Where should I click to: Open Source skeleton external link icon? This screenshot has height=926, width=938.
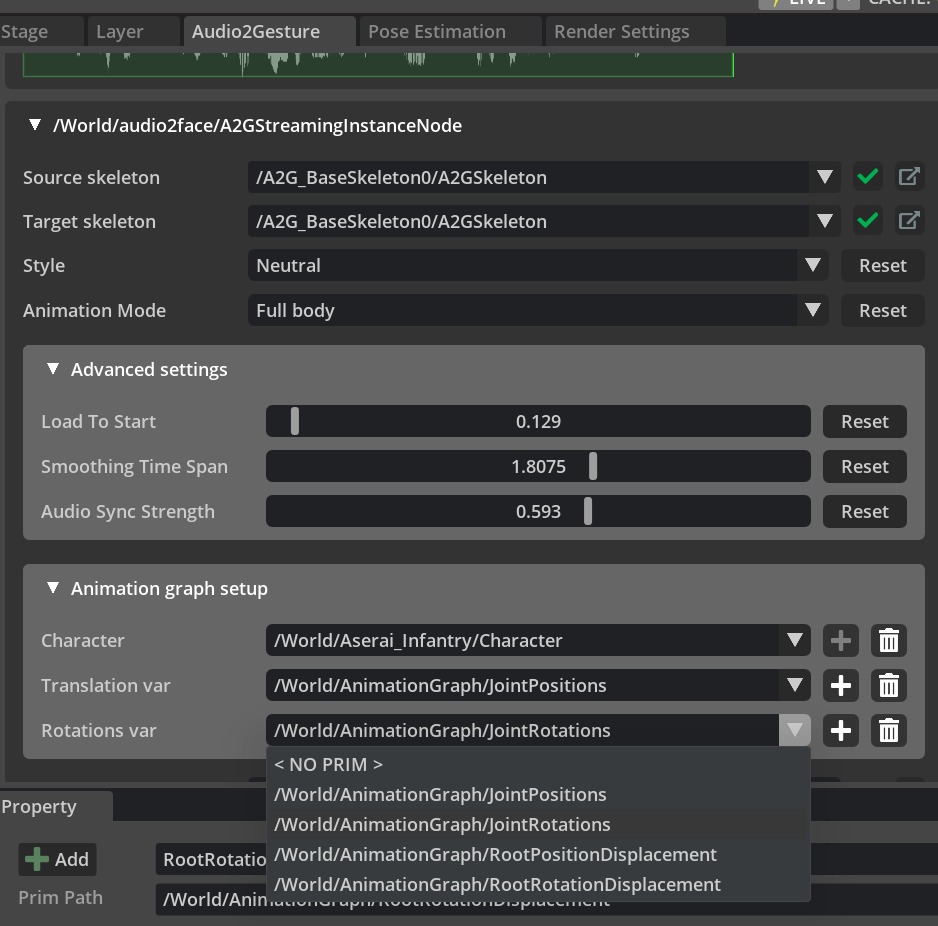909,178
